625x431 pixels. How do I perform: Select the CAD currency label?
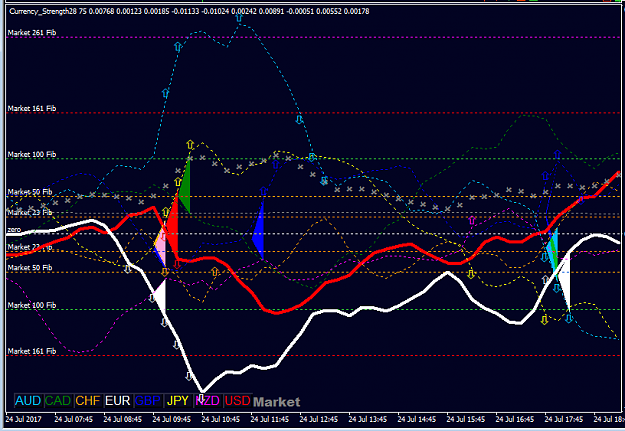(x=58, y=400)
